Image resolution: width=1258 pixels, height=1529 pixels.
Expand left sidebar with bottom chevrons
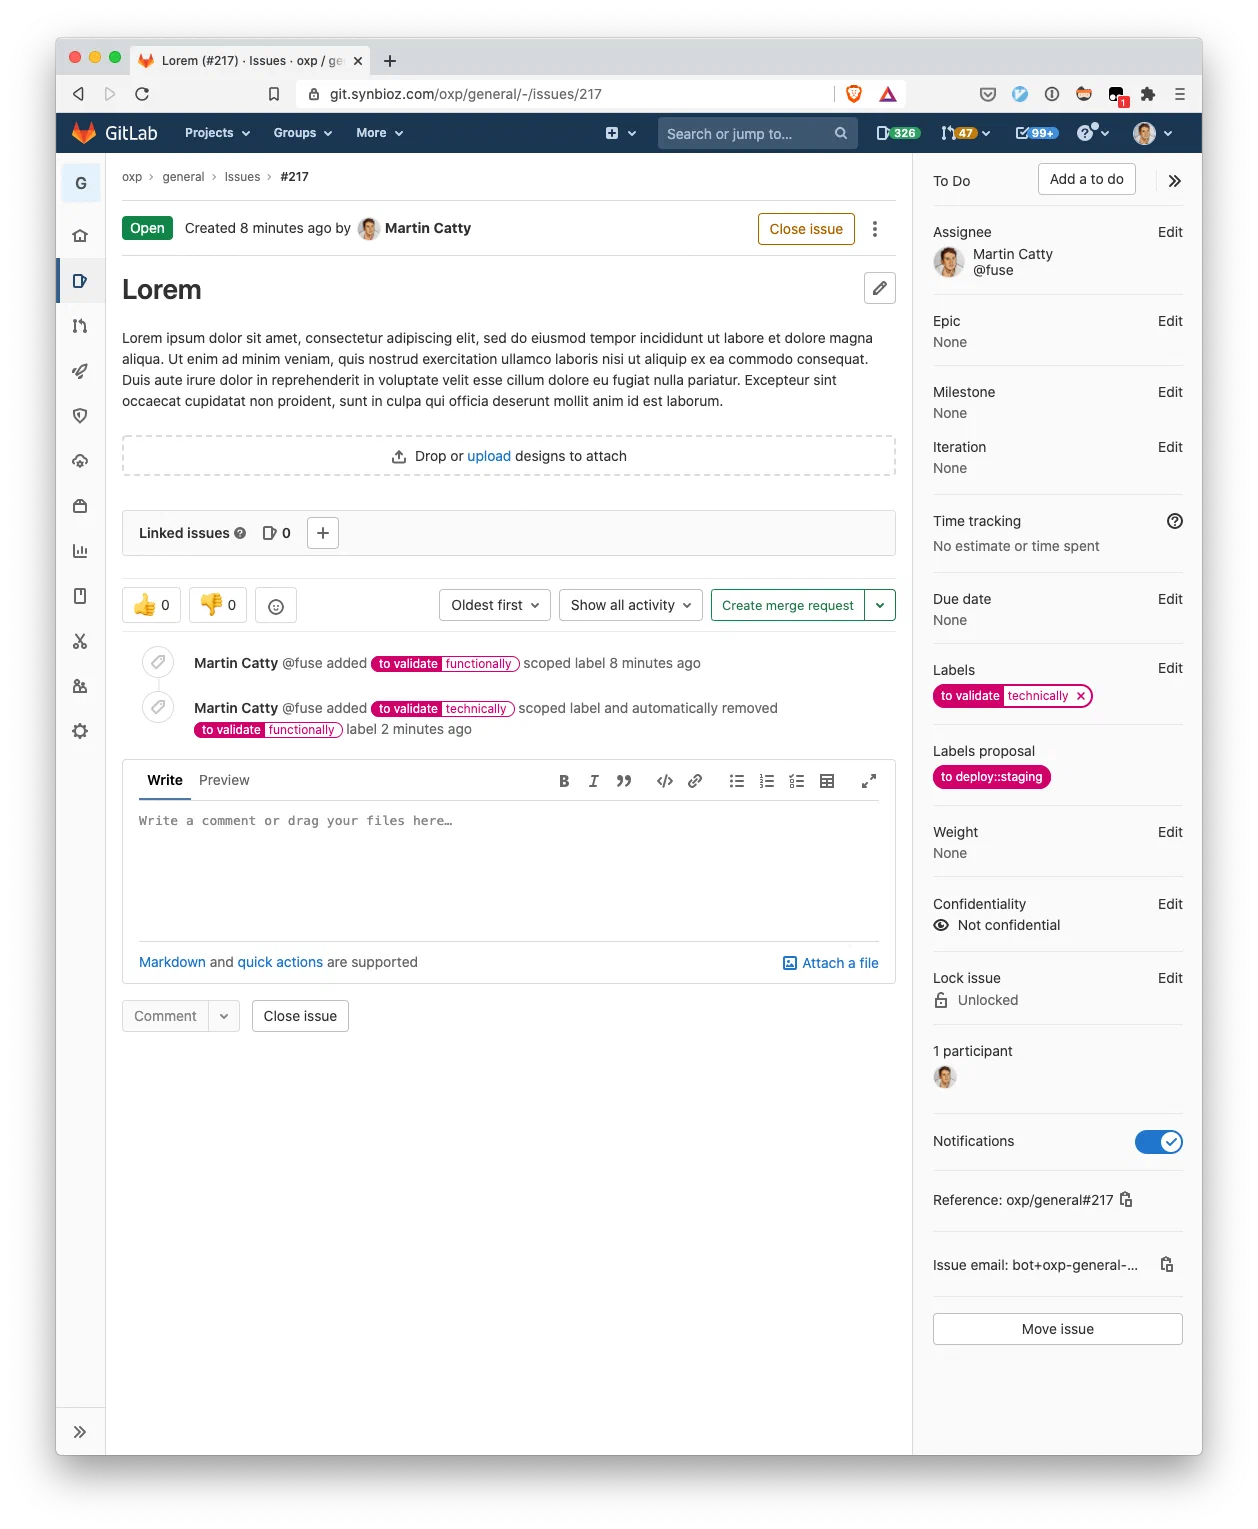pyautogui.click(x=80, y=1432)
